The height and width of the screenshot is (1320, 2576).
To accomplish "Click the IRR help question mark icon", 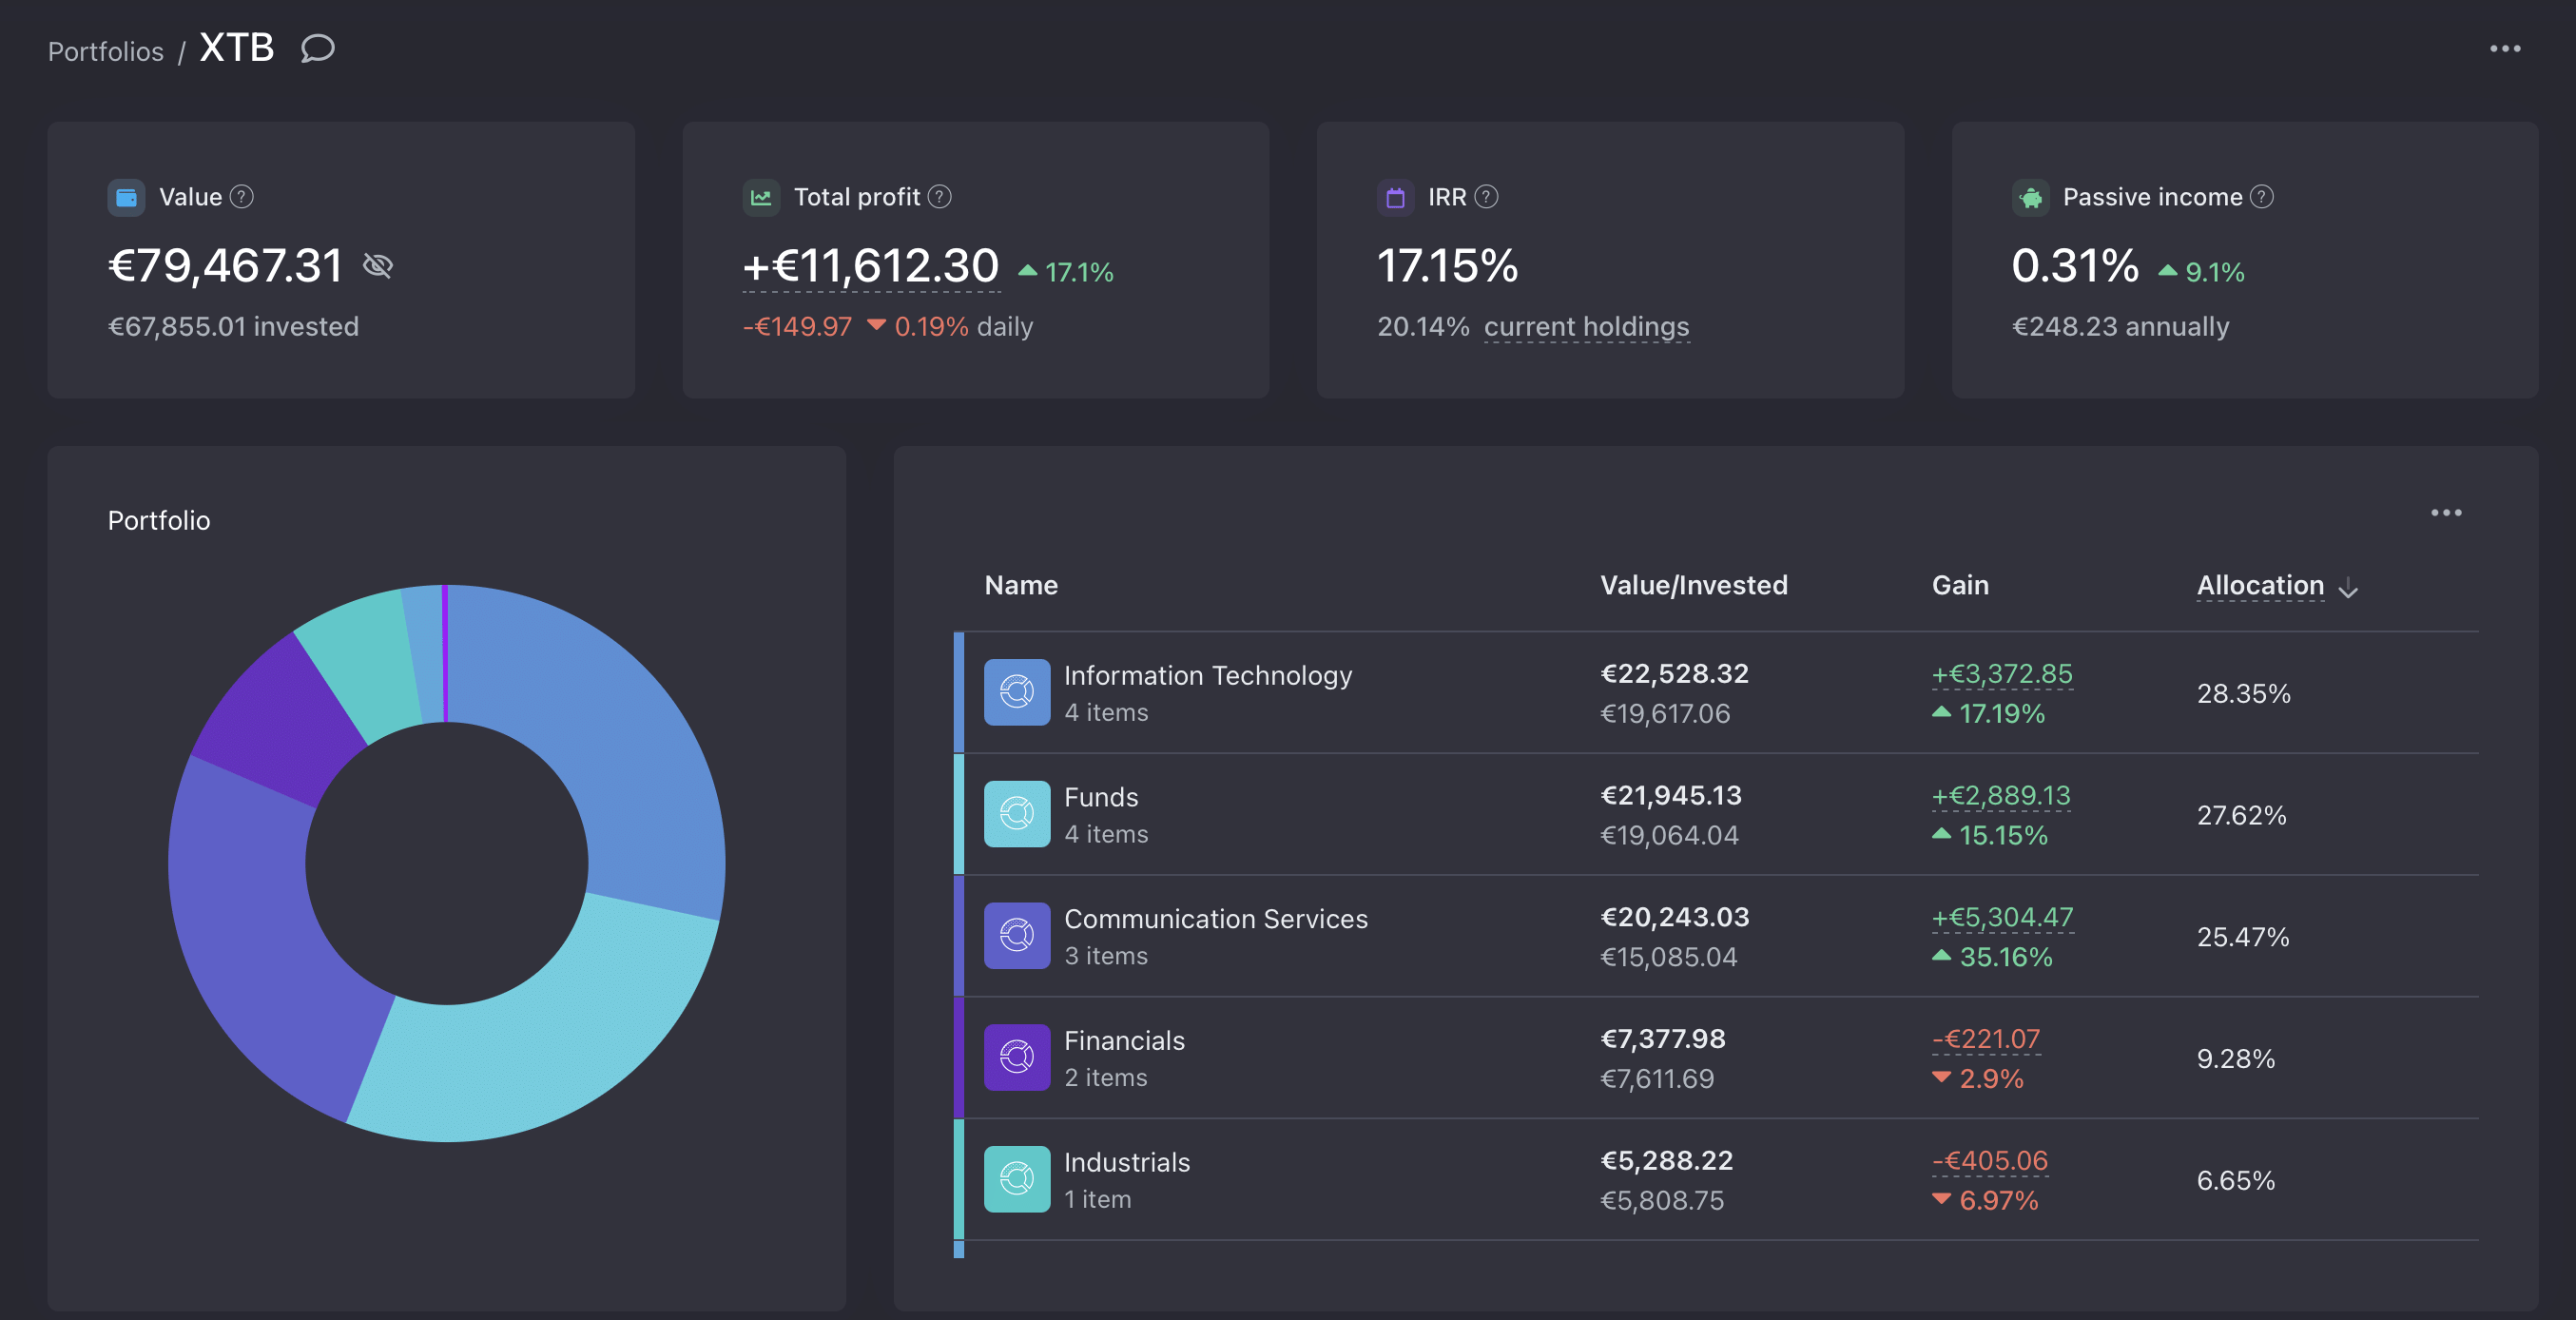I will point(1486,197).
